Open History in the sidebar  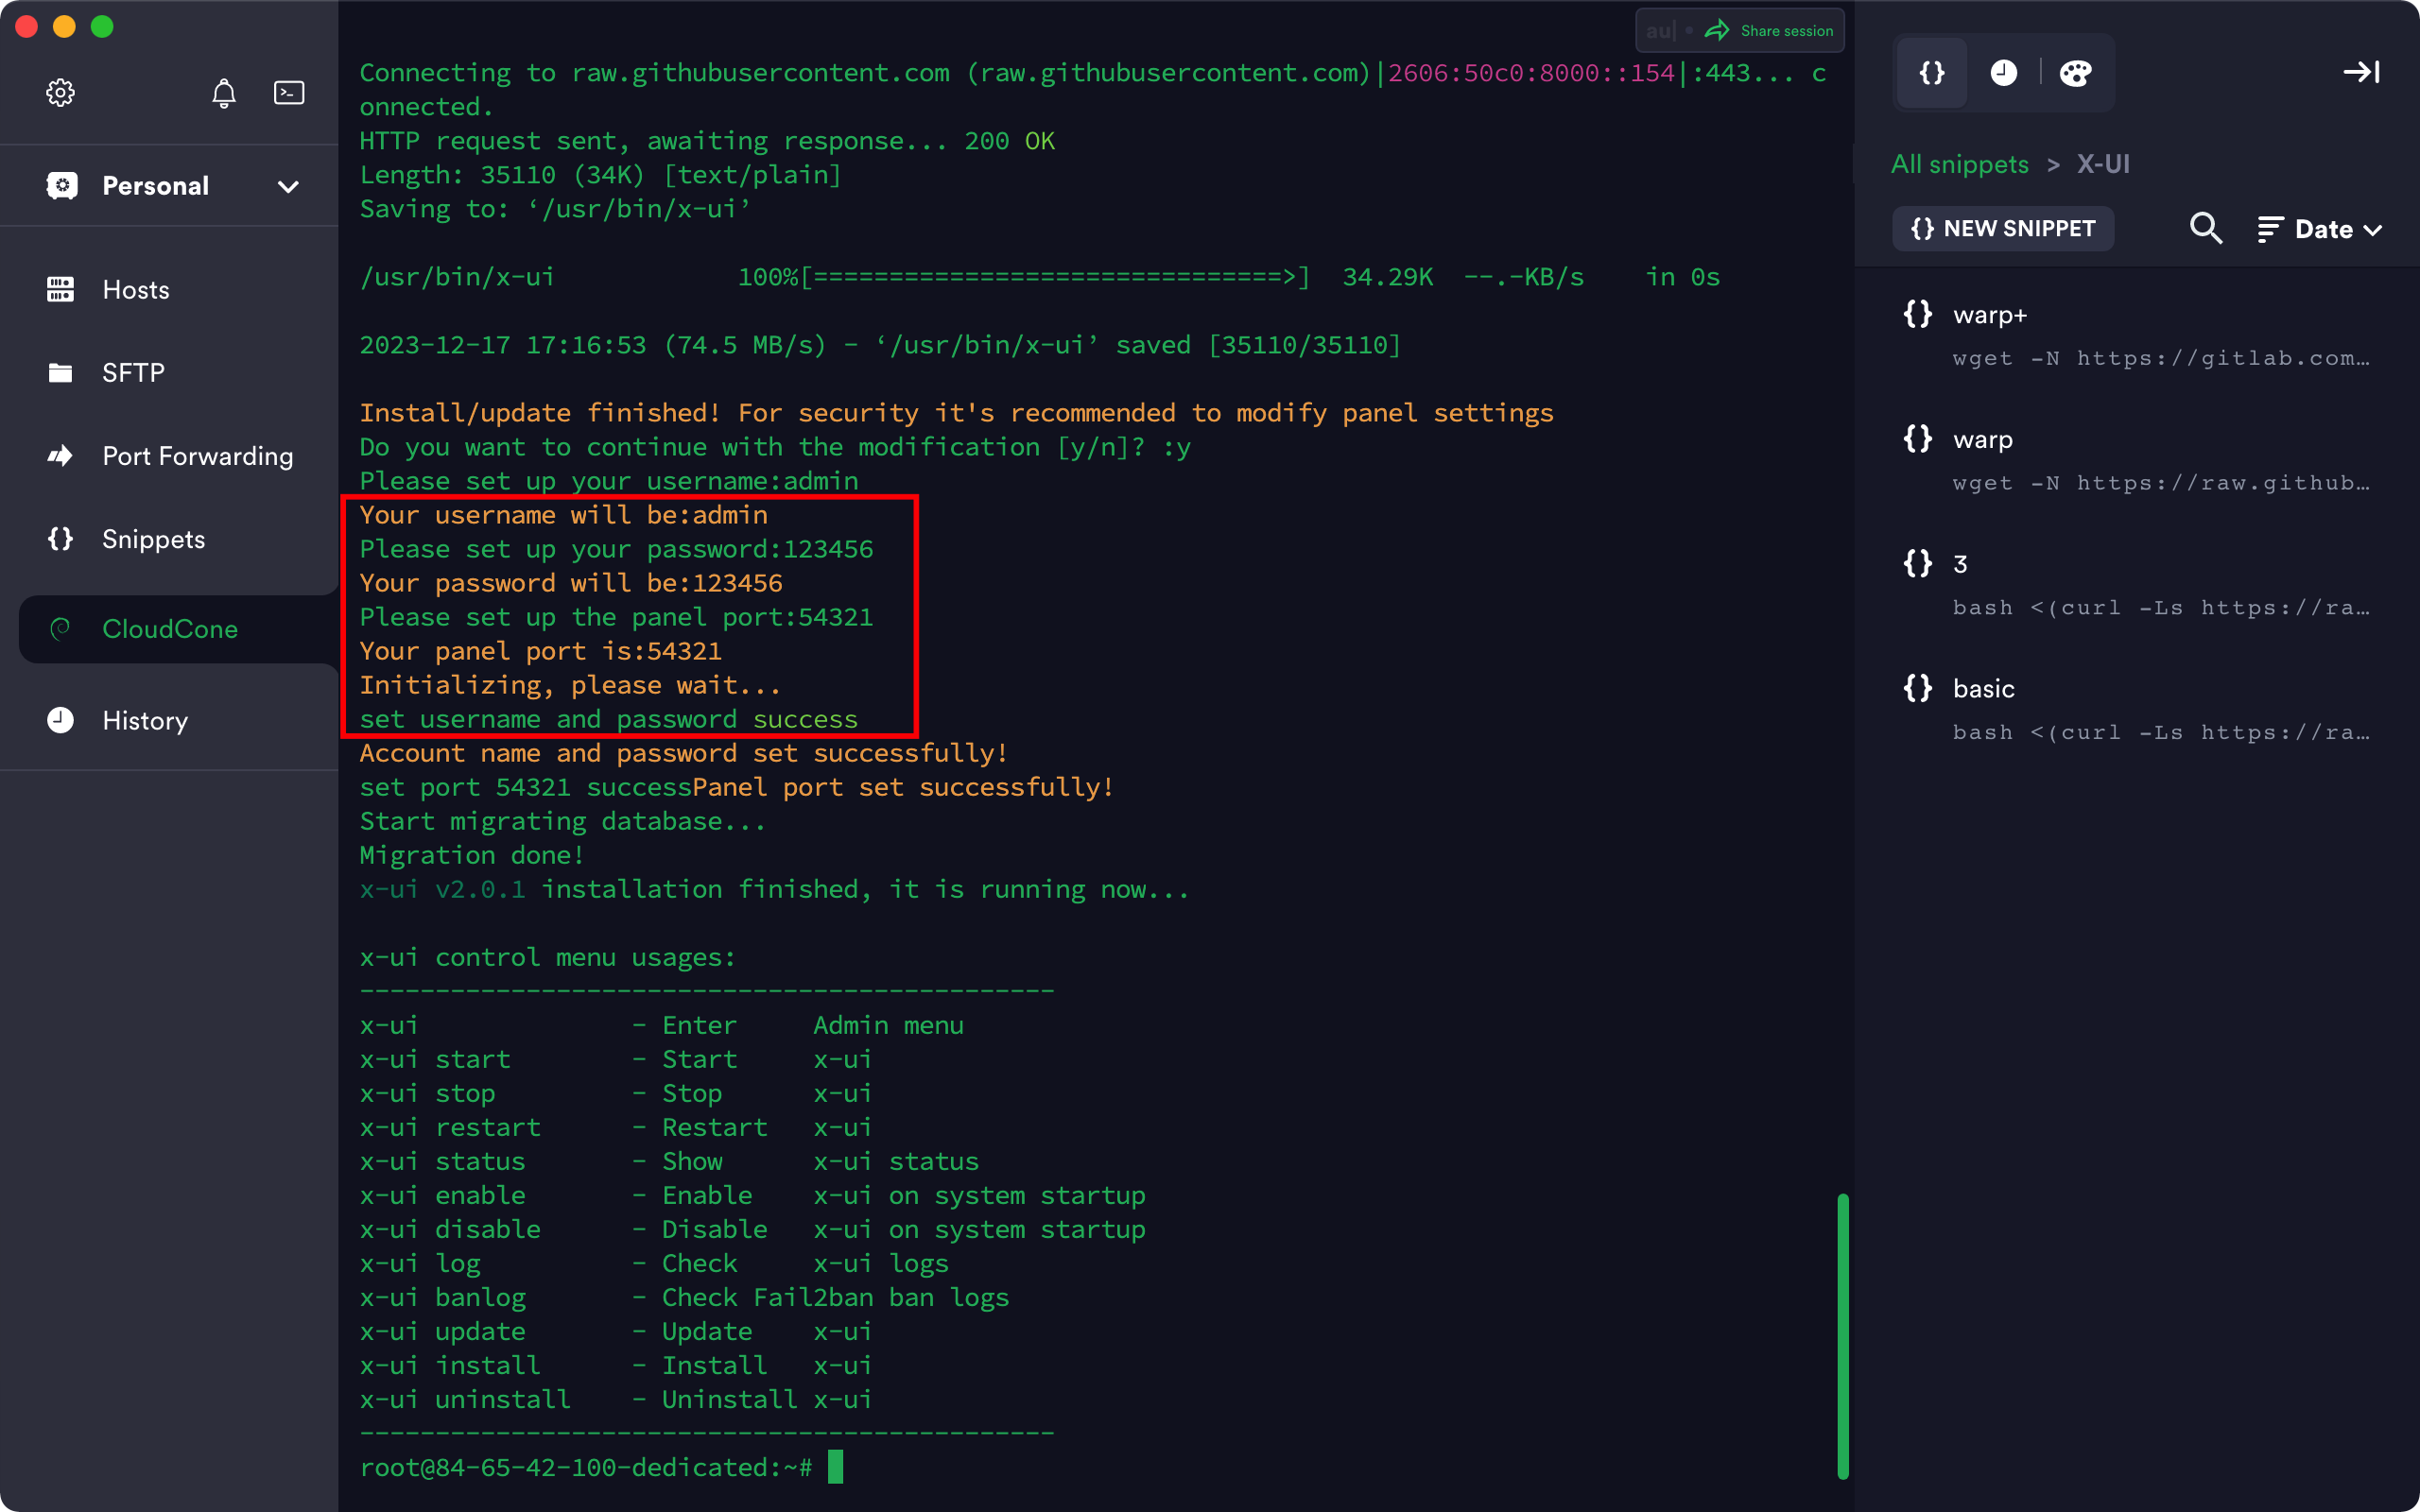coord(145,721)
